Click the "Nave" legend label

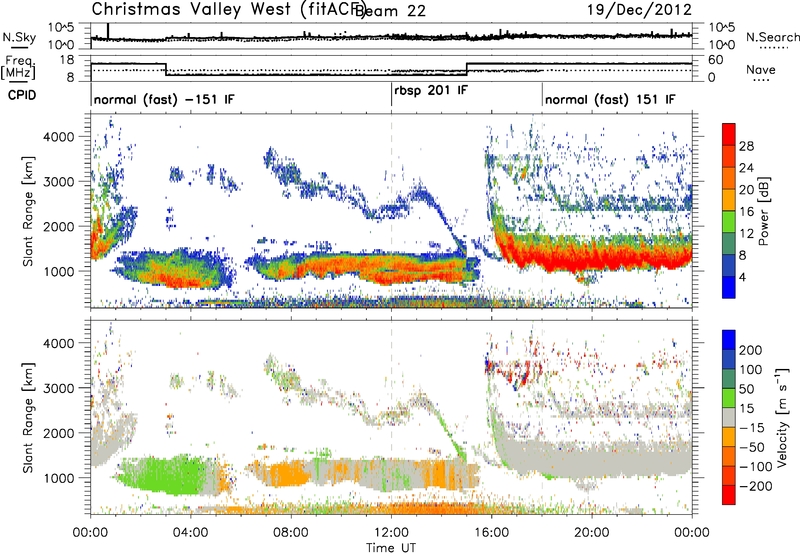click(761, 70)
